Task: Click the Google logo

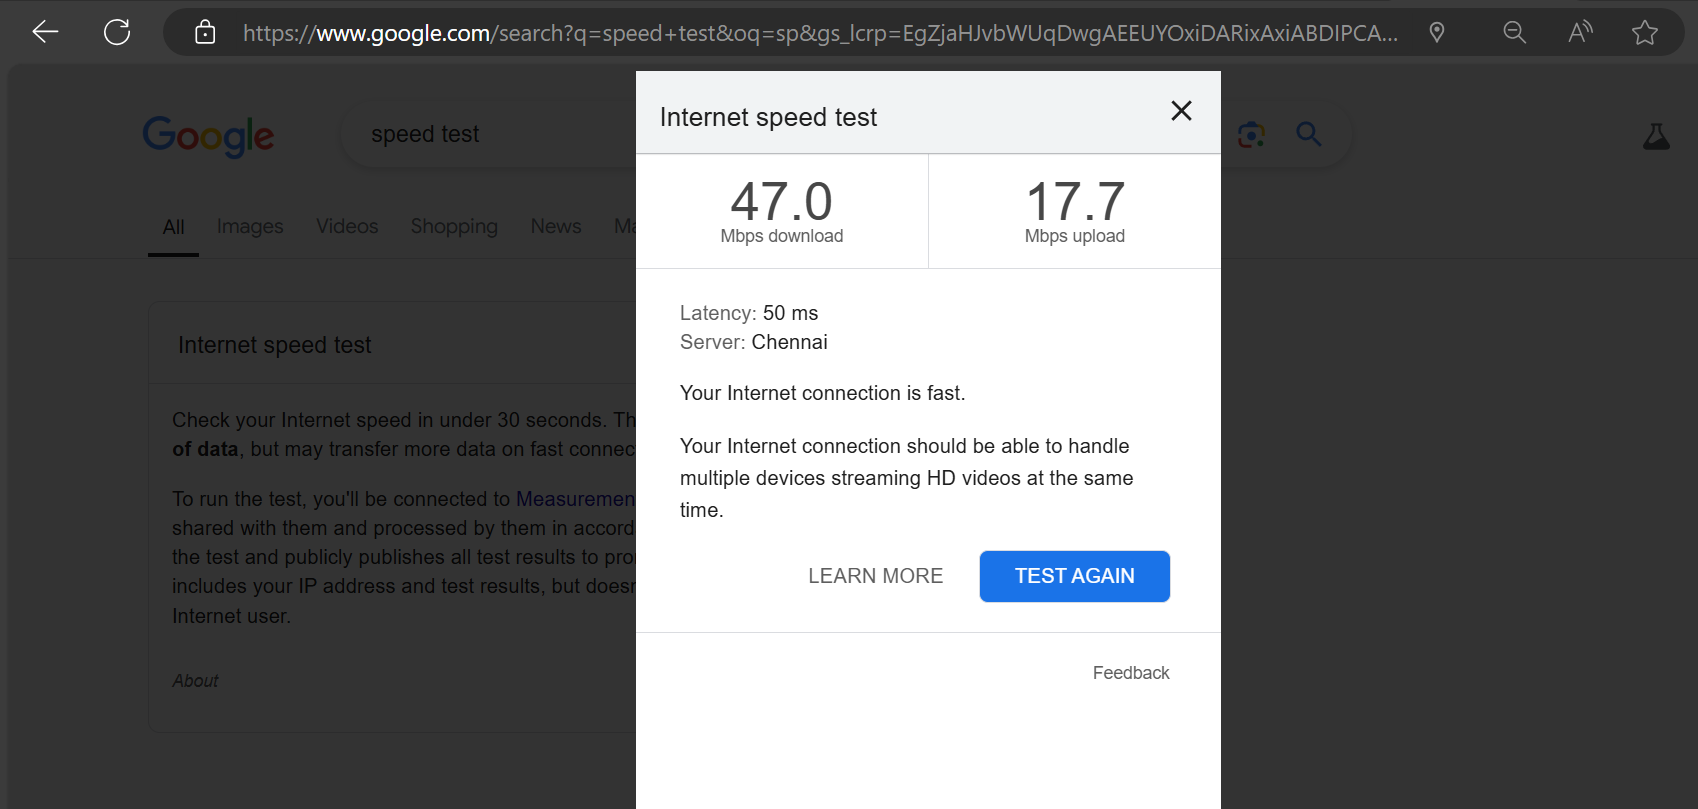Action: pyautogui.click(x=208, y=136)
